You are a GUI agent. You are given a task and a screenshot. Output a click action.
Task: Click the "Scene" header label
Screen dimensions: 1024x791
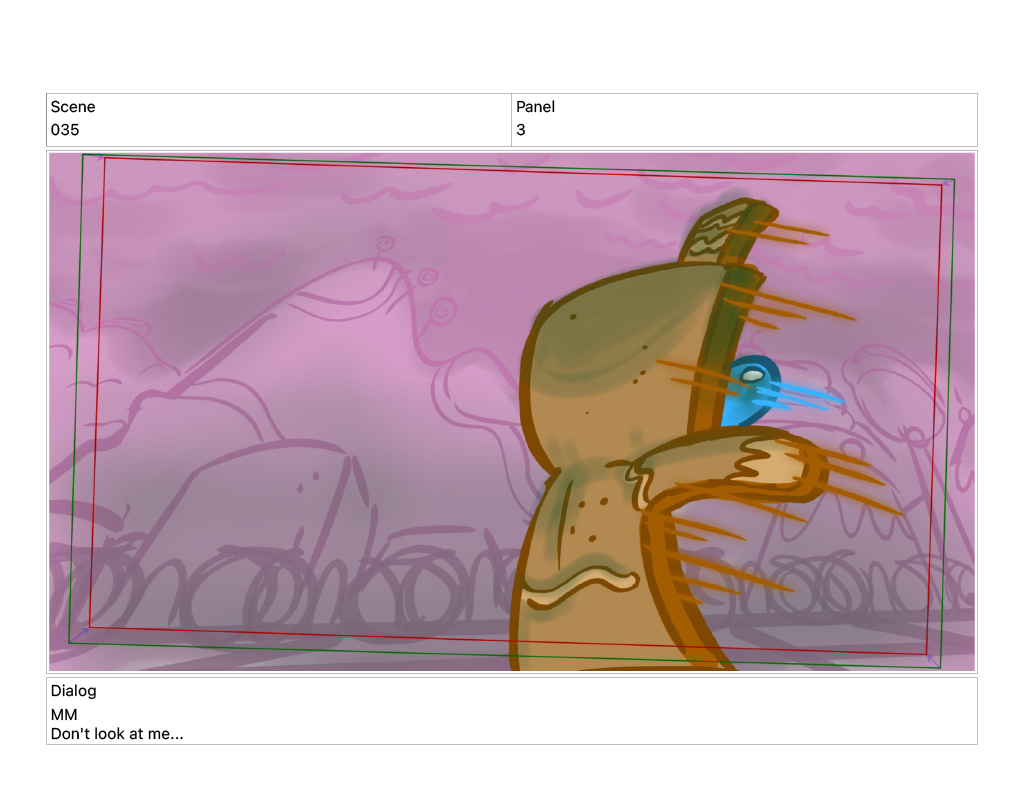(x=73, y=107)
